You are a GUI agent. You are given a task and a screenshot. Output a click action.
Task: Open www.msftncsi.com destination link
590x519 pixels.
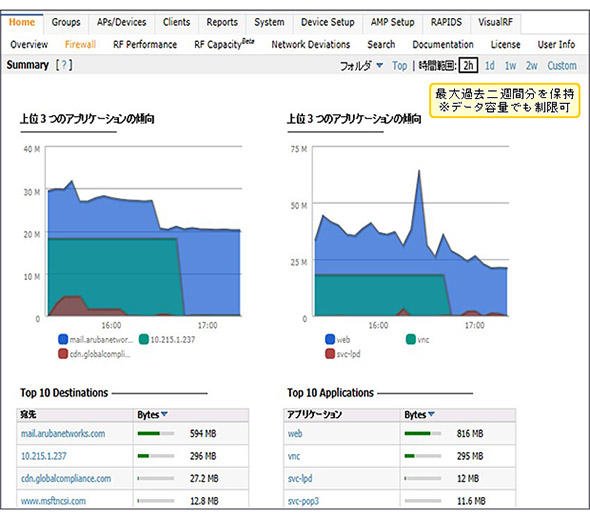(53, 501)
